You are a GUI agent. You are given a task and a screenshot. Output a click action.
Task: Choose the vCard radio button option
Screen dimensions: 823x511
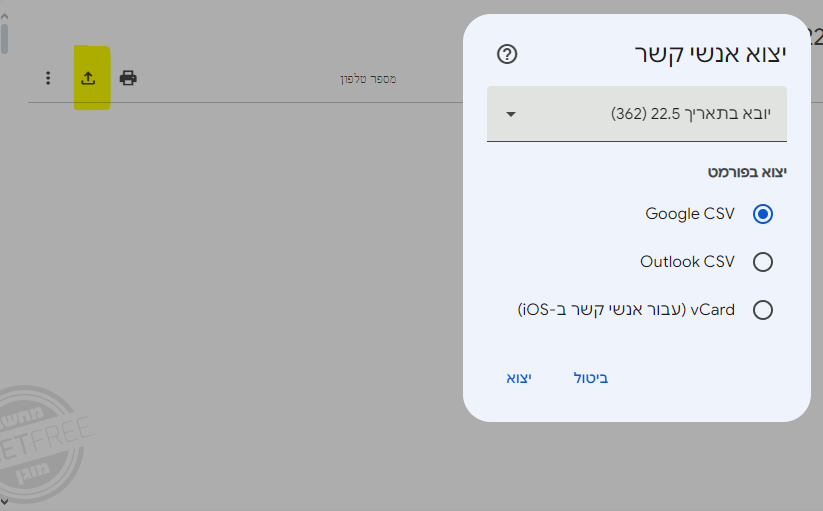(x=763, y=310)
